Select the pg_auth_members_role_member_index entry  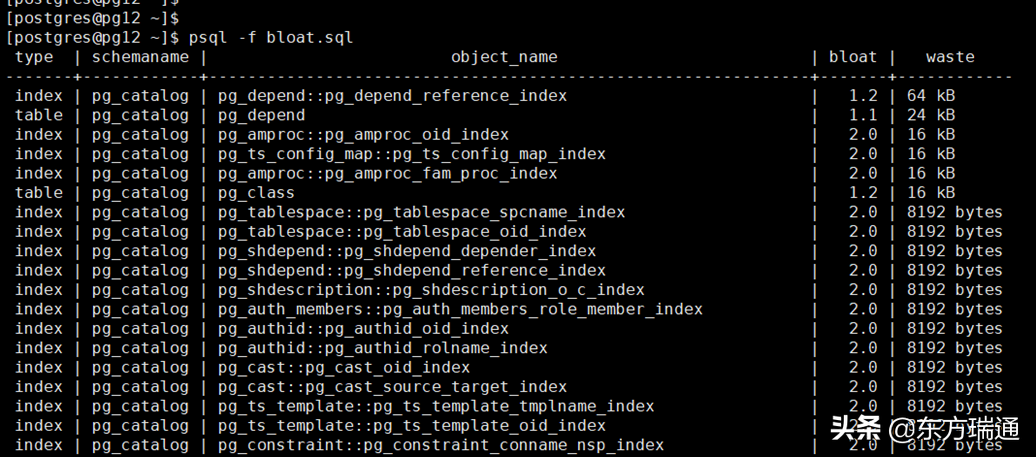(x=460, y=309)
